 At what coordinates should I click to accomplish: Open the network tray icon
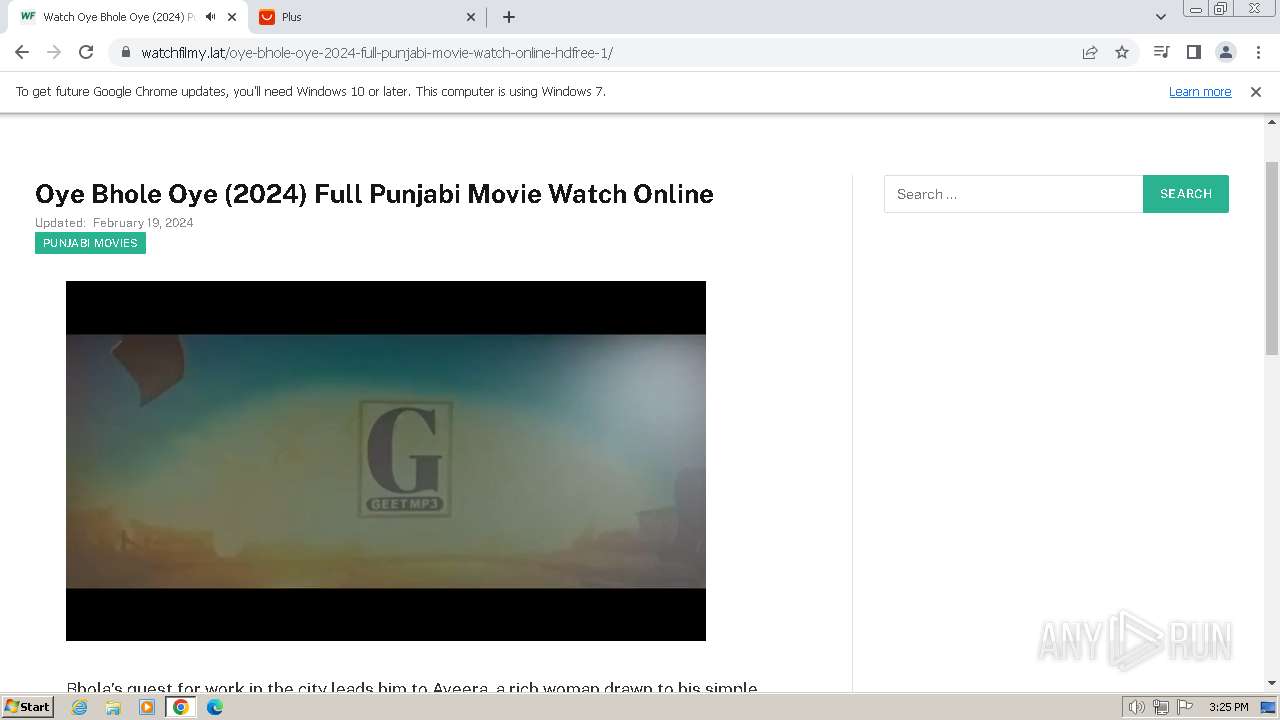click(1161, 707)
